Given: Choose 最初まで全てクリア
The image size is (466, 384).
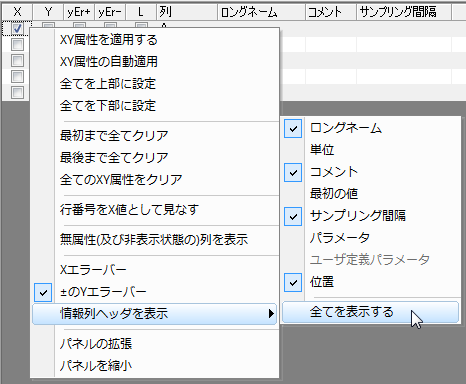Looking at the screenshot, I should tap(155, 136).
